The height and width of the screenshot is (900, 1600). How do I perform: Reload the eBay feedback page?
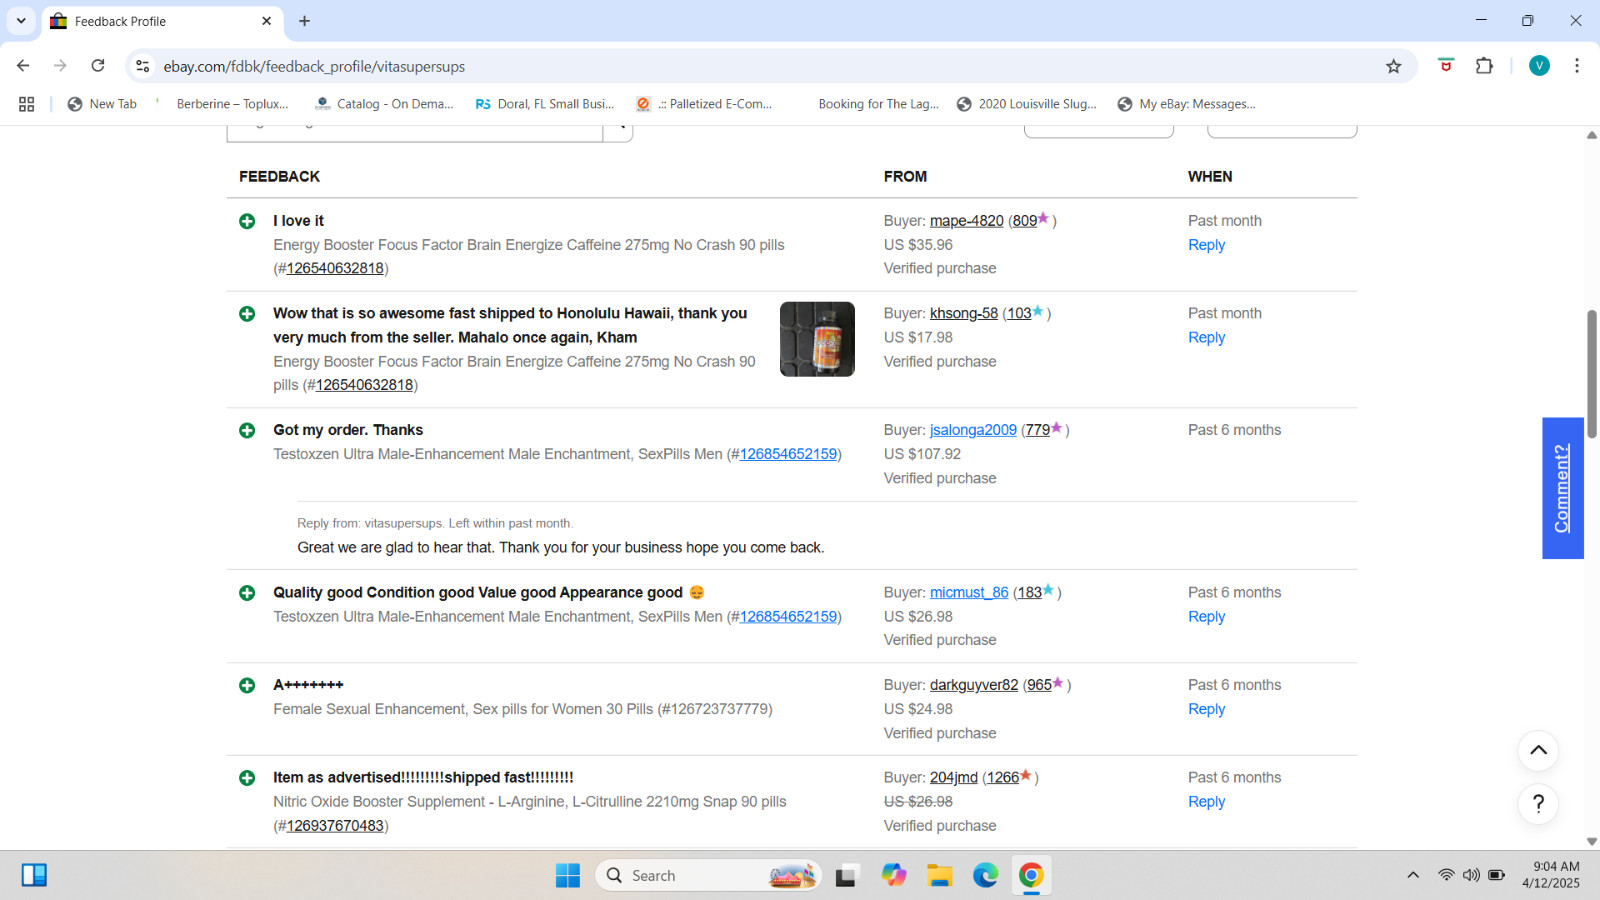(x=98, y=66)
